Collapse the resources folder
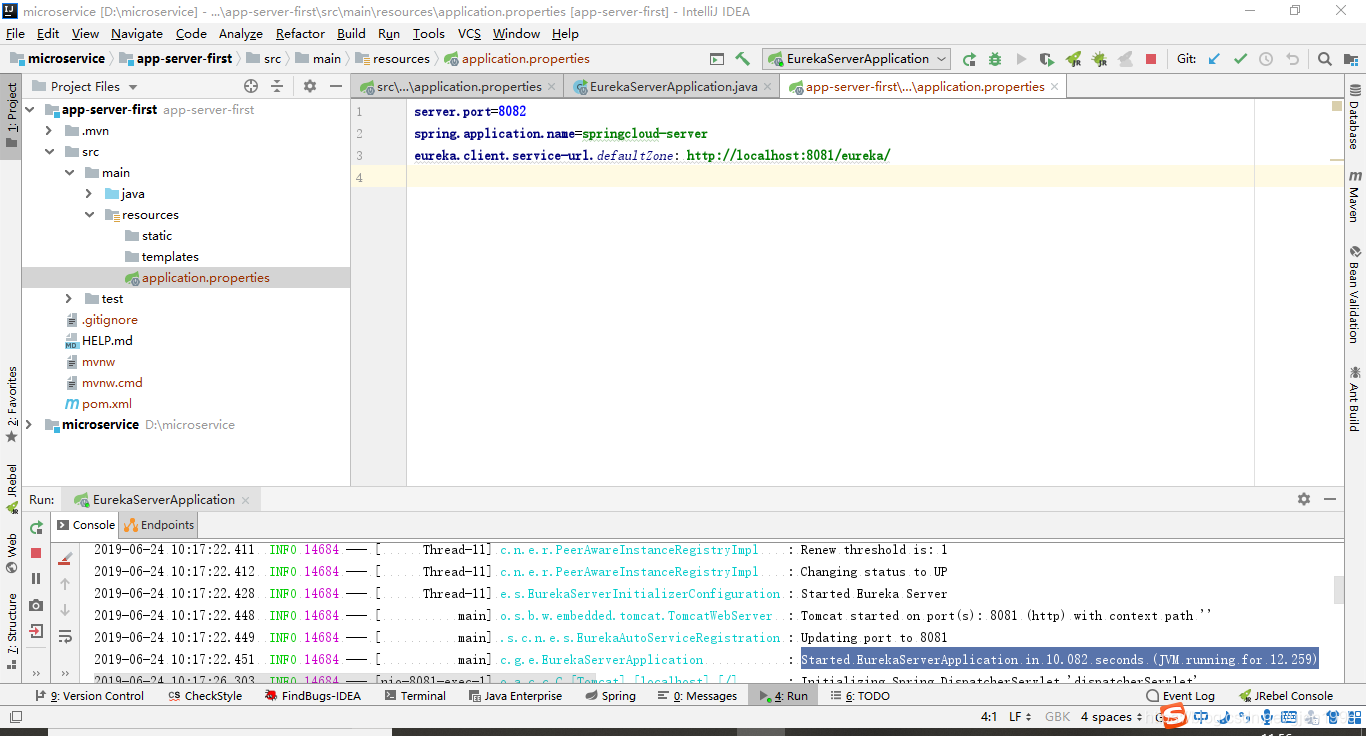 (x=90, y=215)
